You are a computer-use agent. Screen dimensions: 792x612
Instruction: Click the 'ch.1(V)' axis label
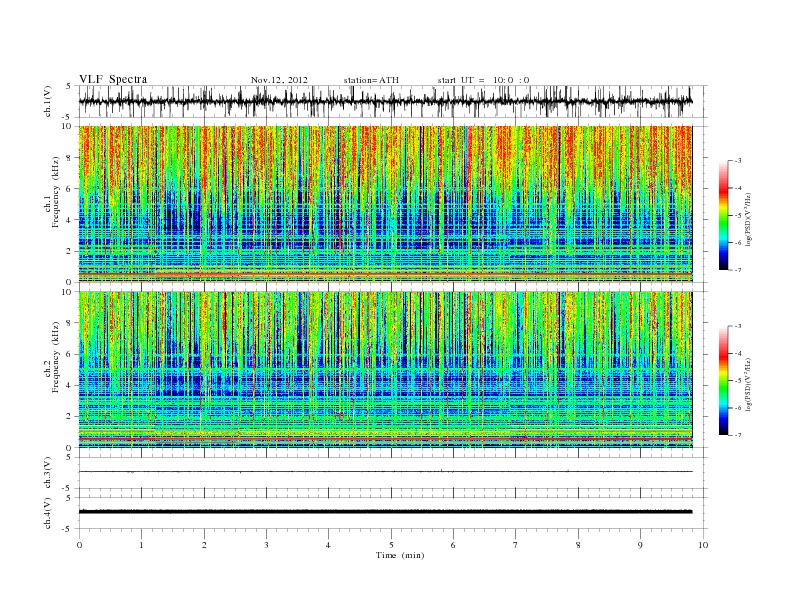click(x=48, y=101)
